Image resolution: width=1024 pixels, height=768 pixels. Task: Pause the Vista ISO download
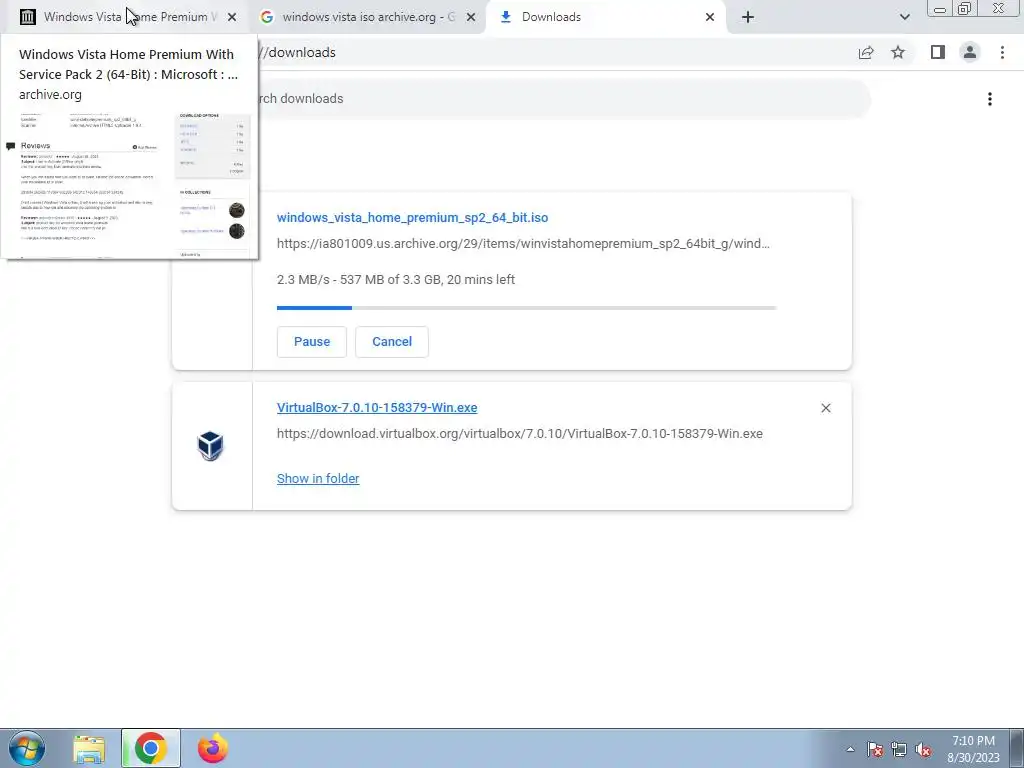(312, 342)
